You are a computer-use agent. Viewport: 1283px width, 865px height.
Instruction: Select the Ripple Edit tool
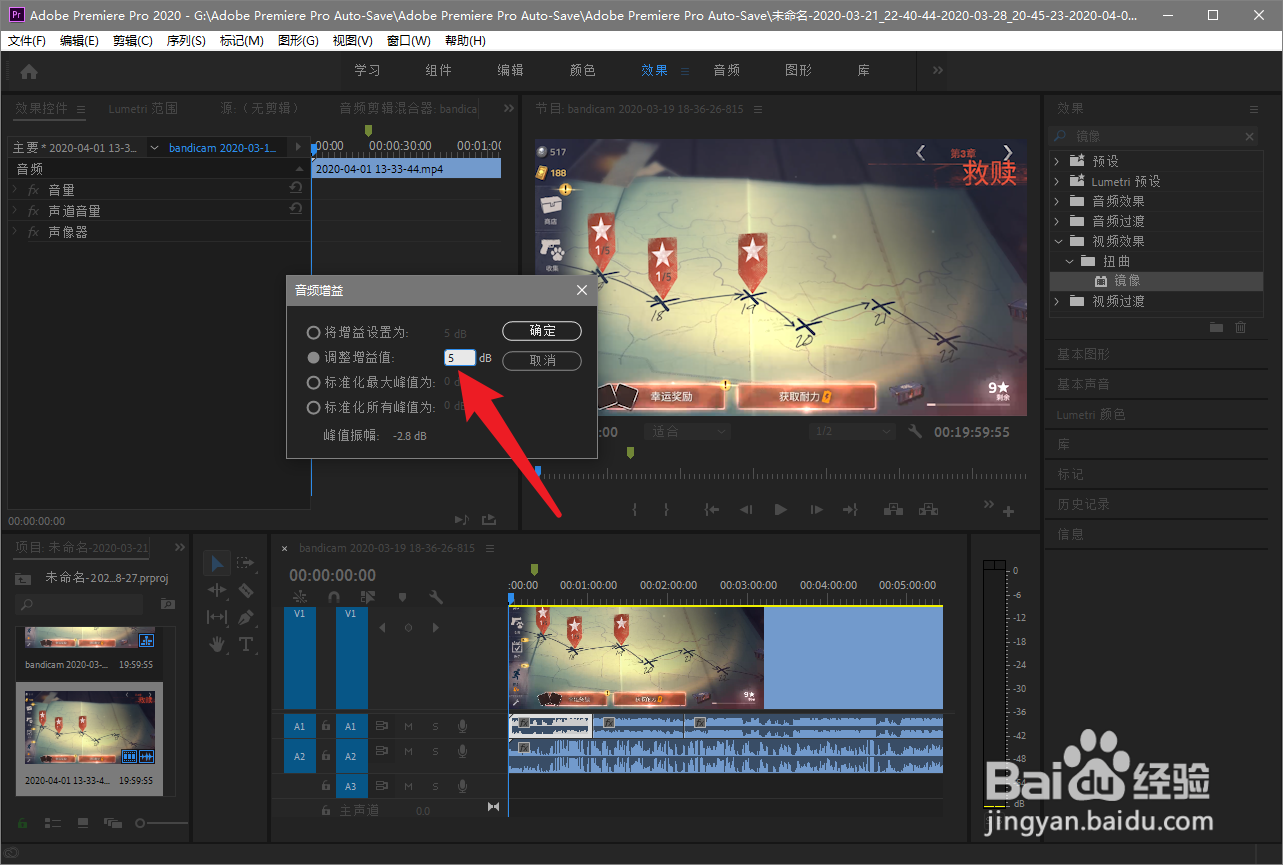(x=216, y=591)
